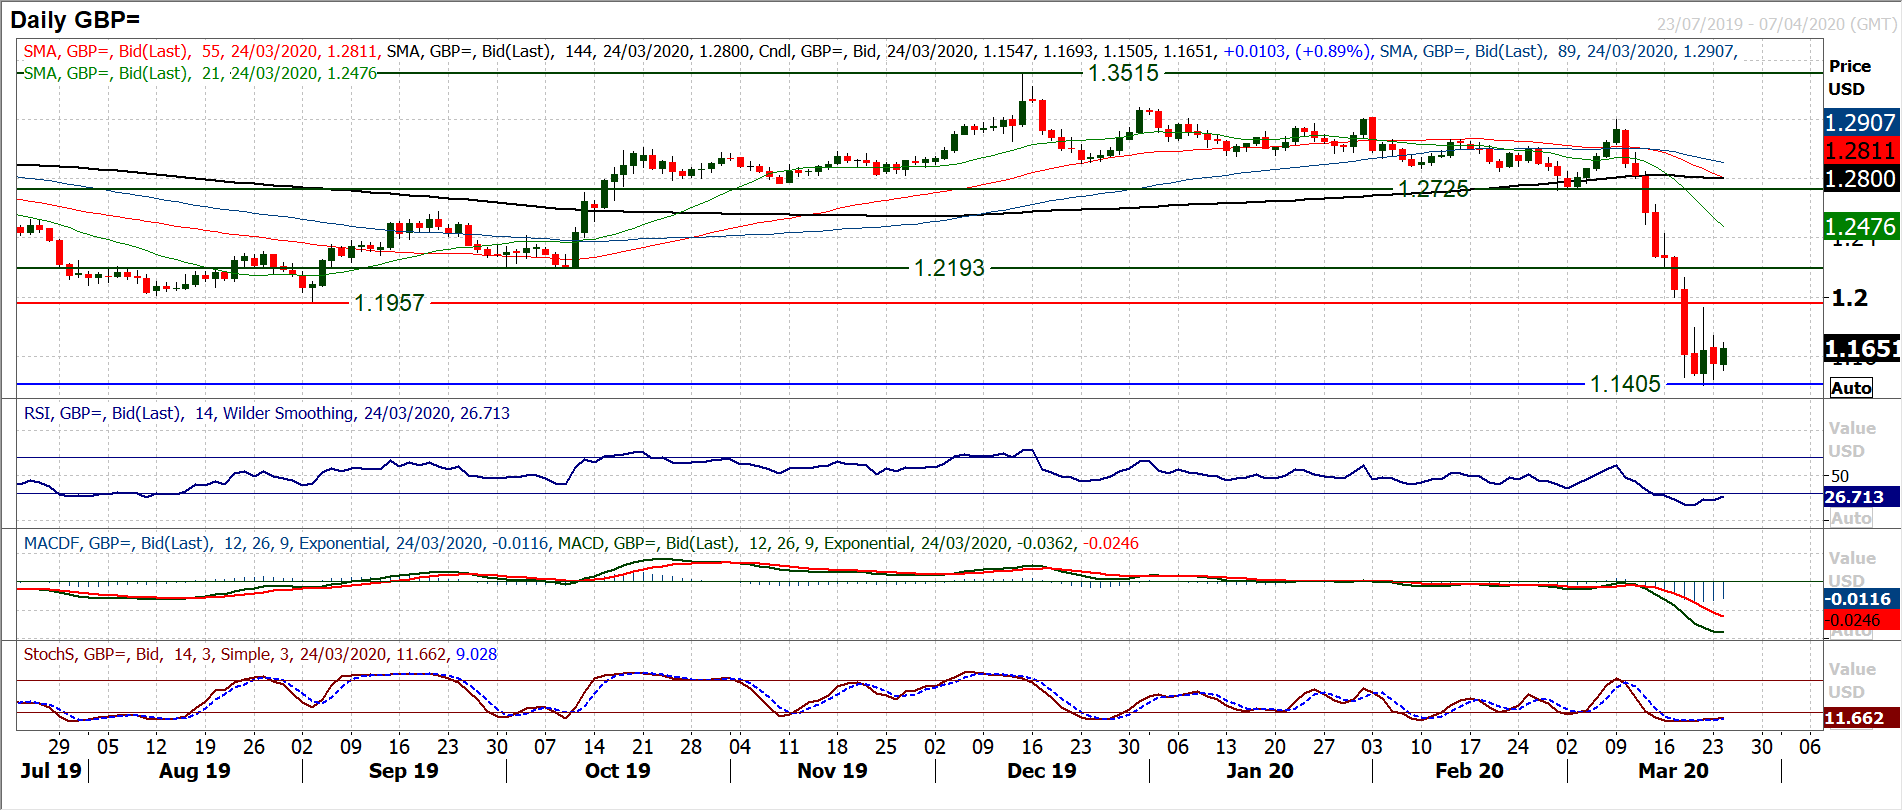Click the 1.2907 blue SMA price tag
1903x811 pixels.
pos(1860,122)
